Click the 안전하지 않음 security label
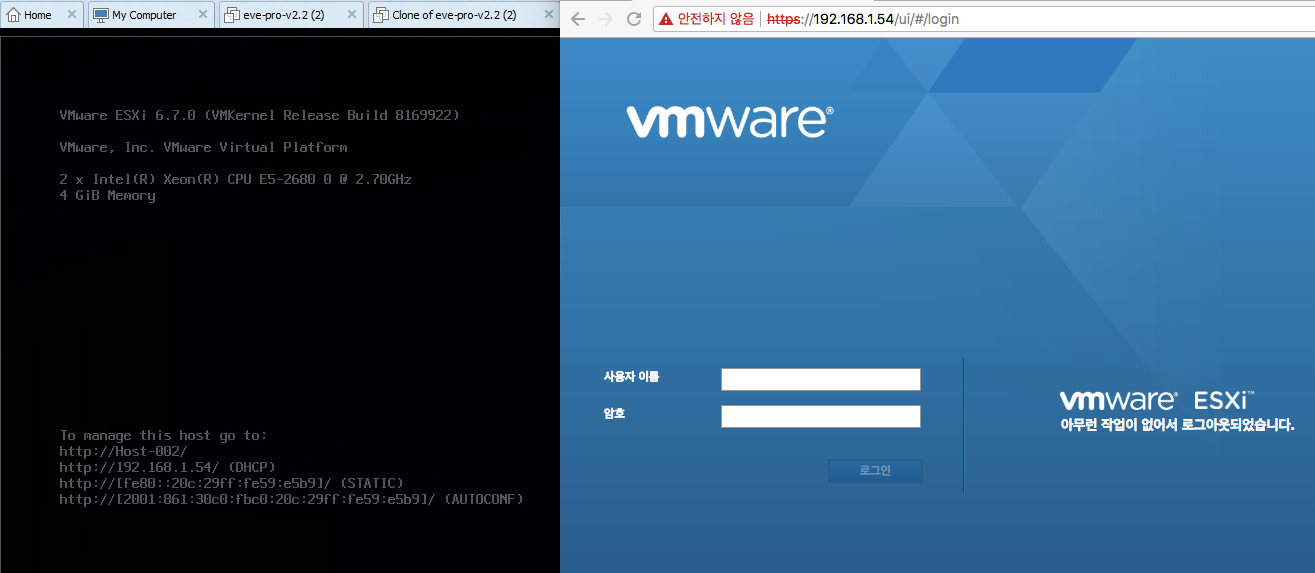This screenshot has width=1315, height=573. point(716,19)
